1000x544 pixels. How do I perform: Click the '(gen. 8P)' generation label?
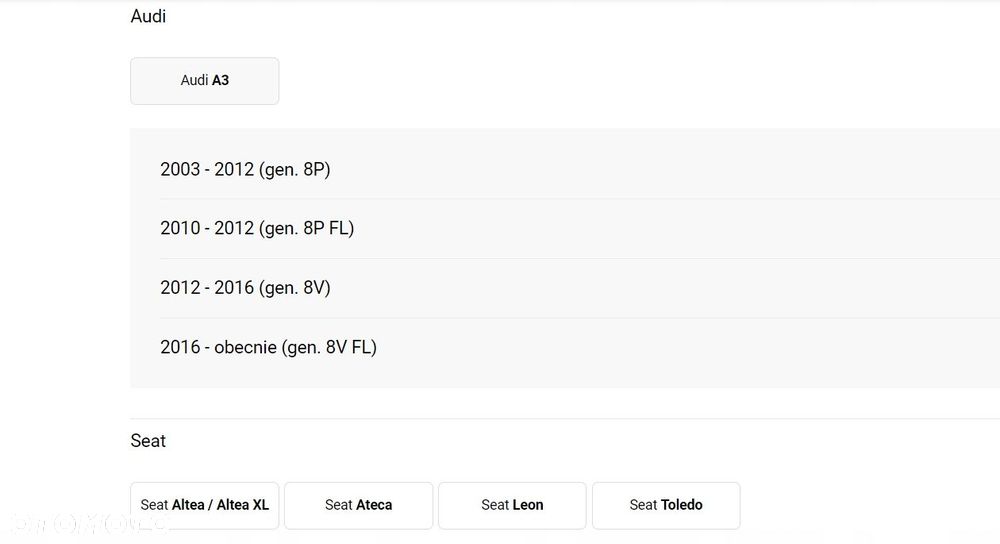(294, 169)
